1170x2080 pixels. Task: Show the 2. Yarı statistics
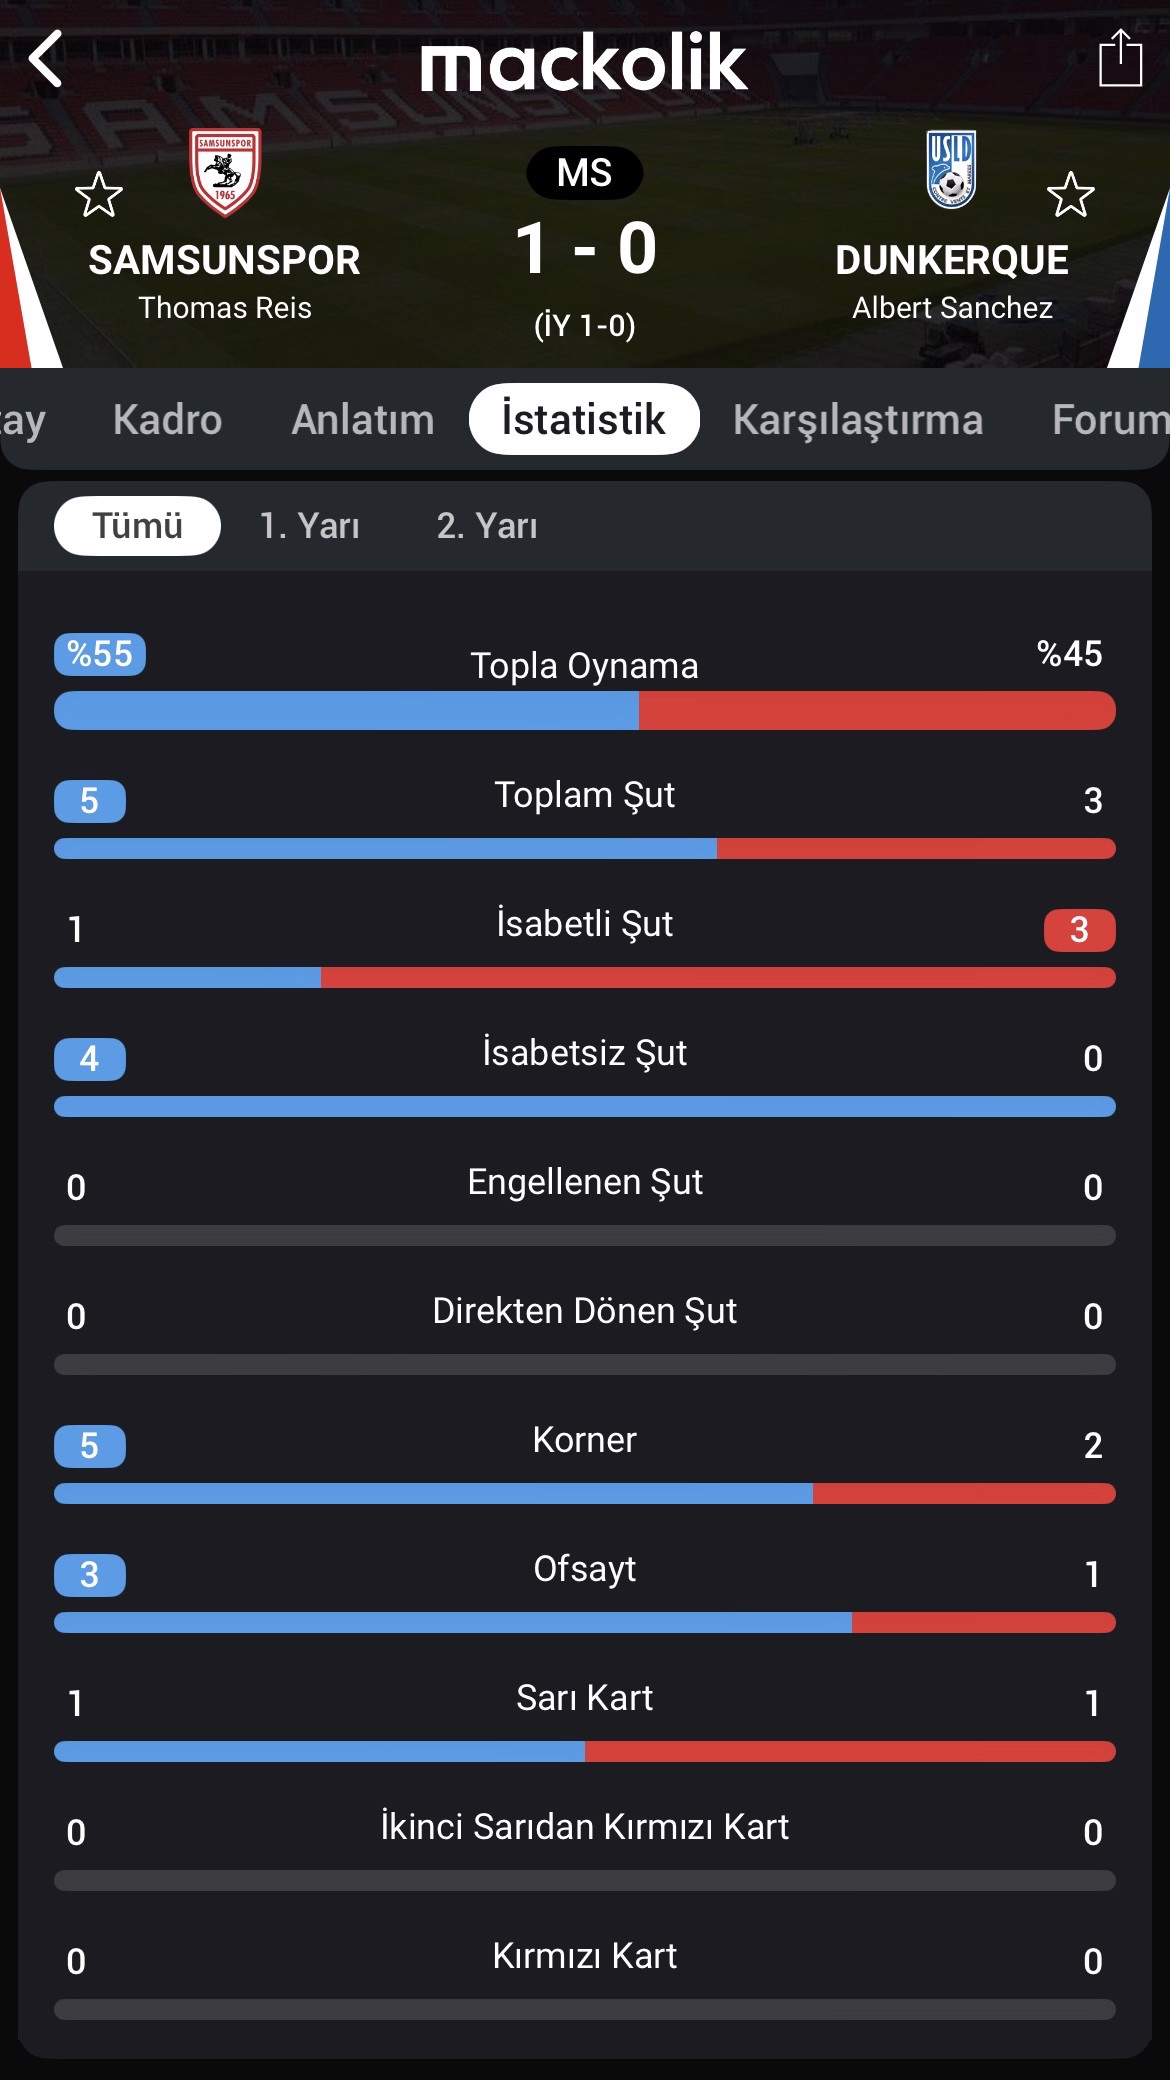(x=487, y=526)
